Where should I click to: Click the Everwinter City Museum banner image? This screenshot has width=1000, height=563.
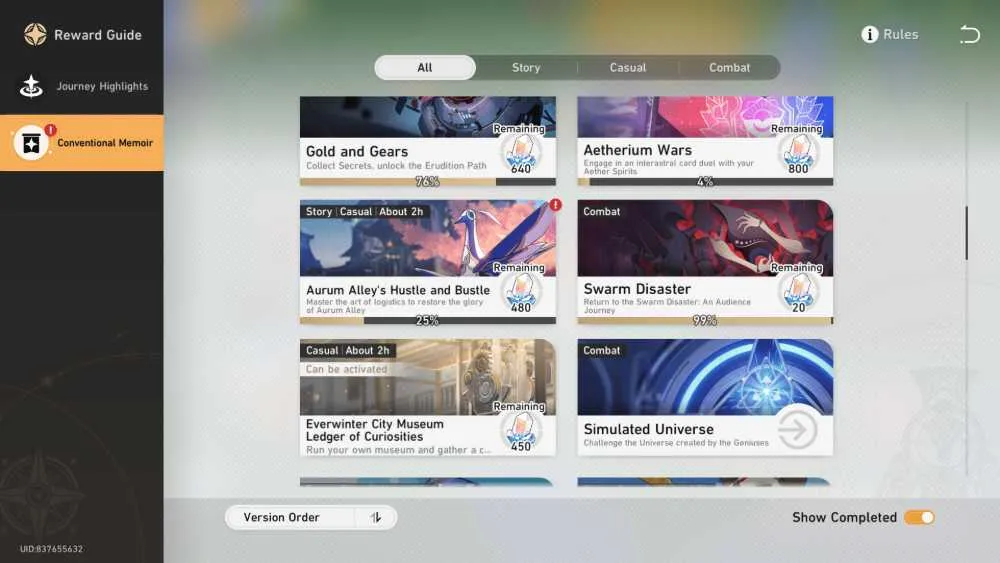[x=427, y=377]
